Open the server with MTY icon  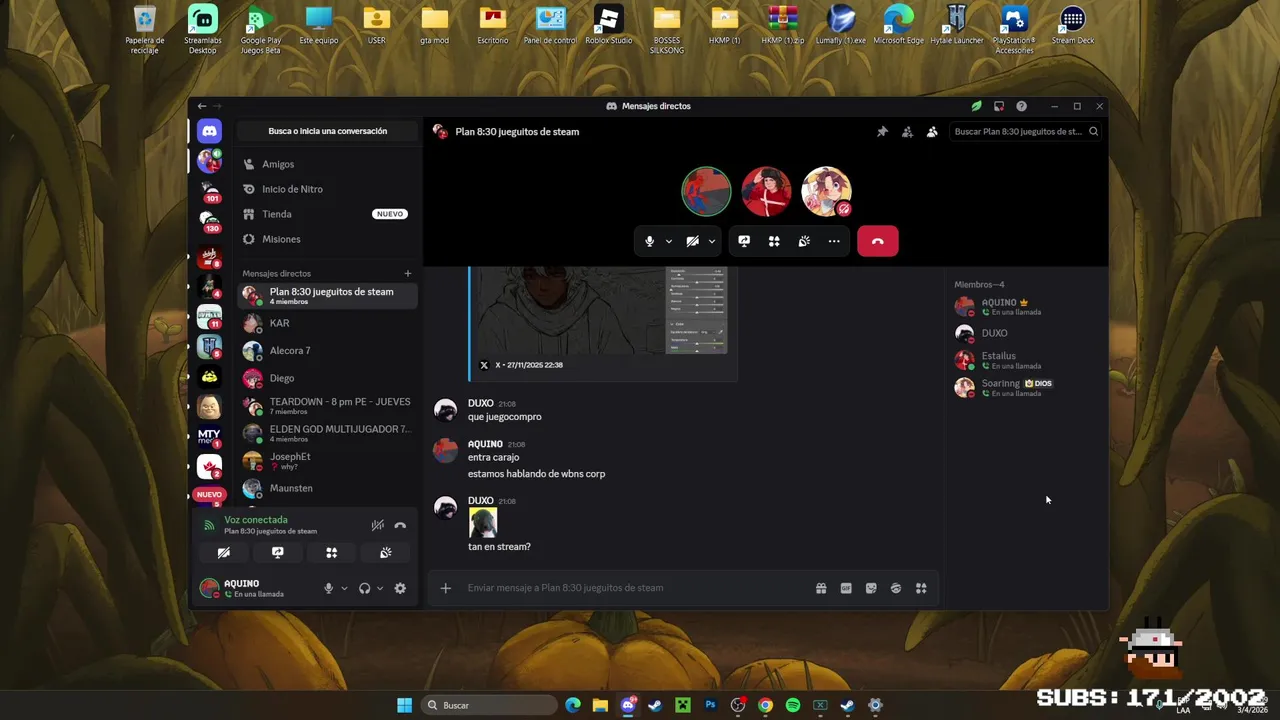click(x=209, y=437)
